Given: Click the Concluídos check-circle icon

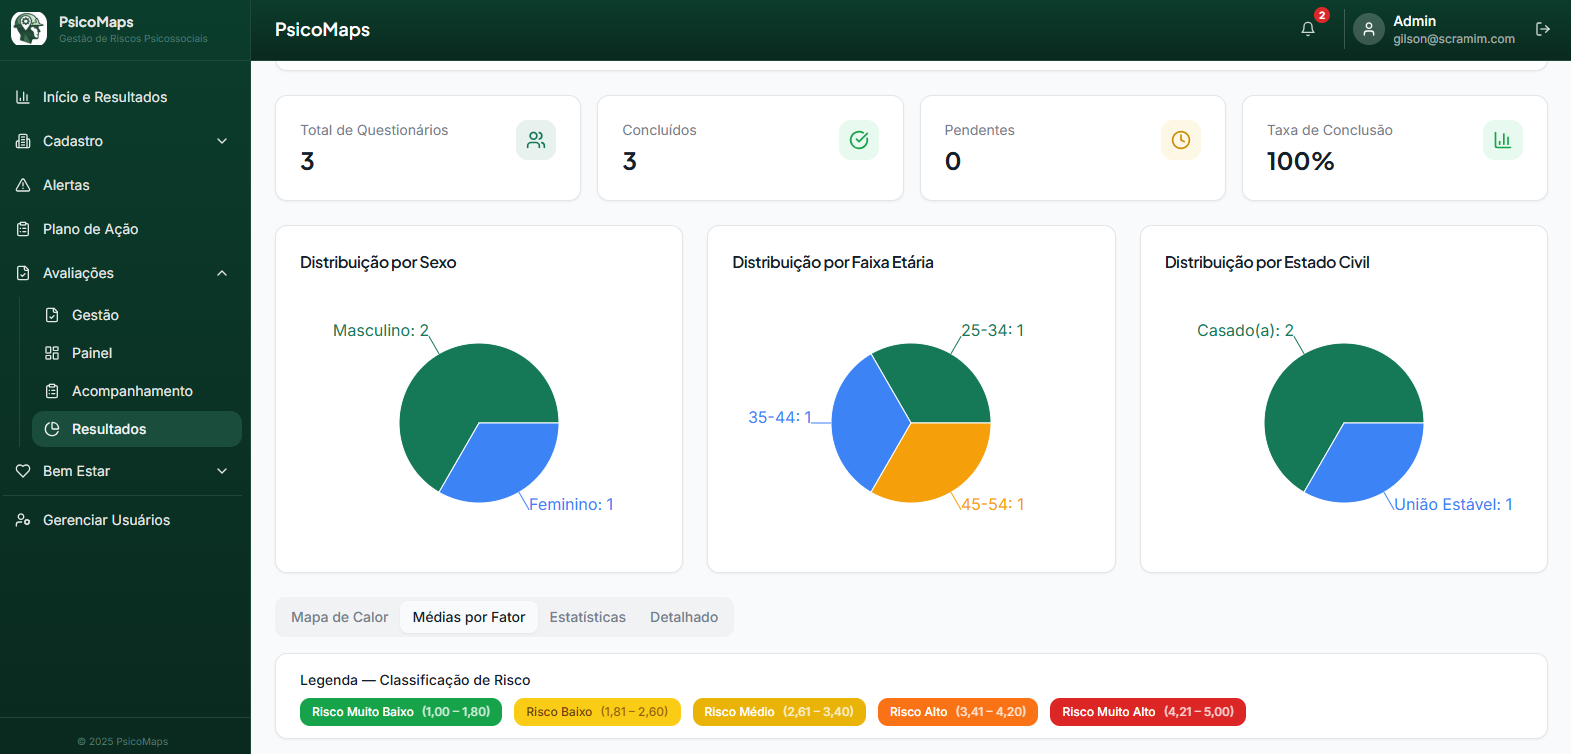Looking at the screenshot, I should pyautogui.click(x=858, y=140).
